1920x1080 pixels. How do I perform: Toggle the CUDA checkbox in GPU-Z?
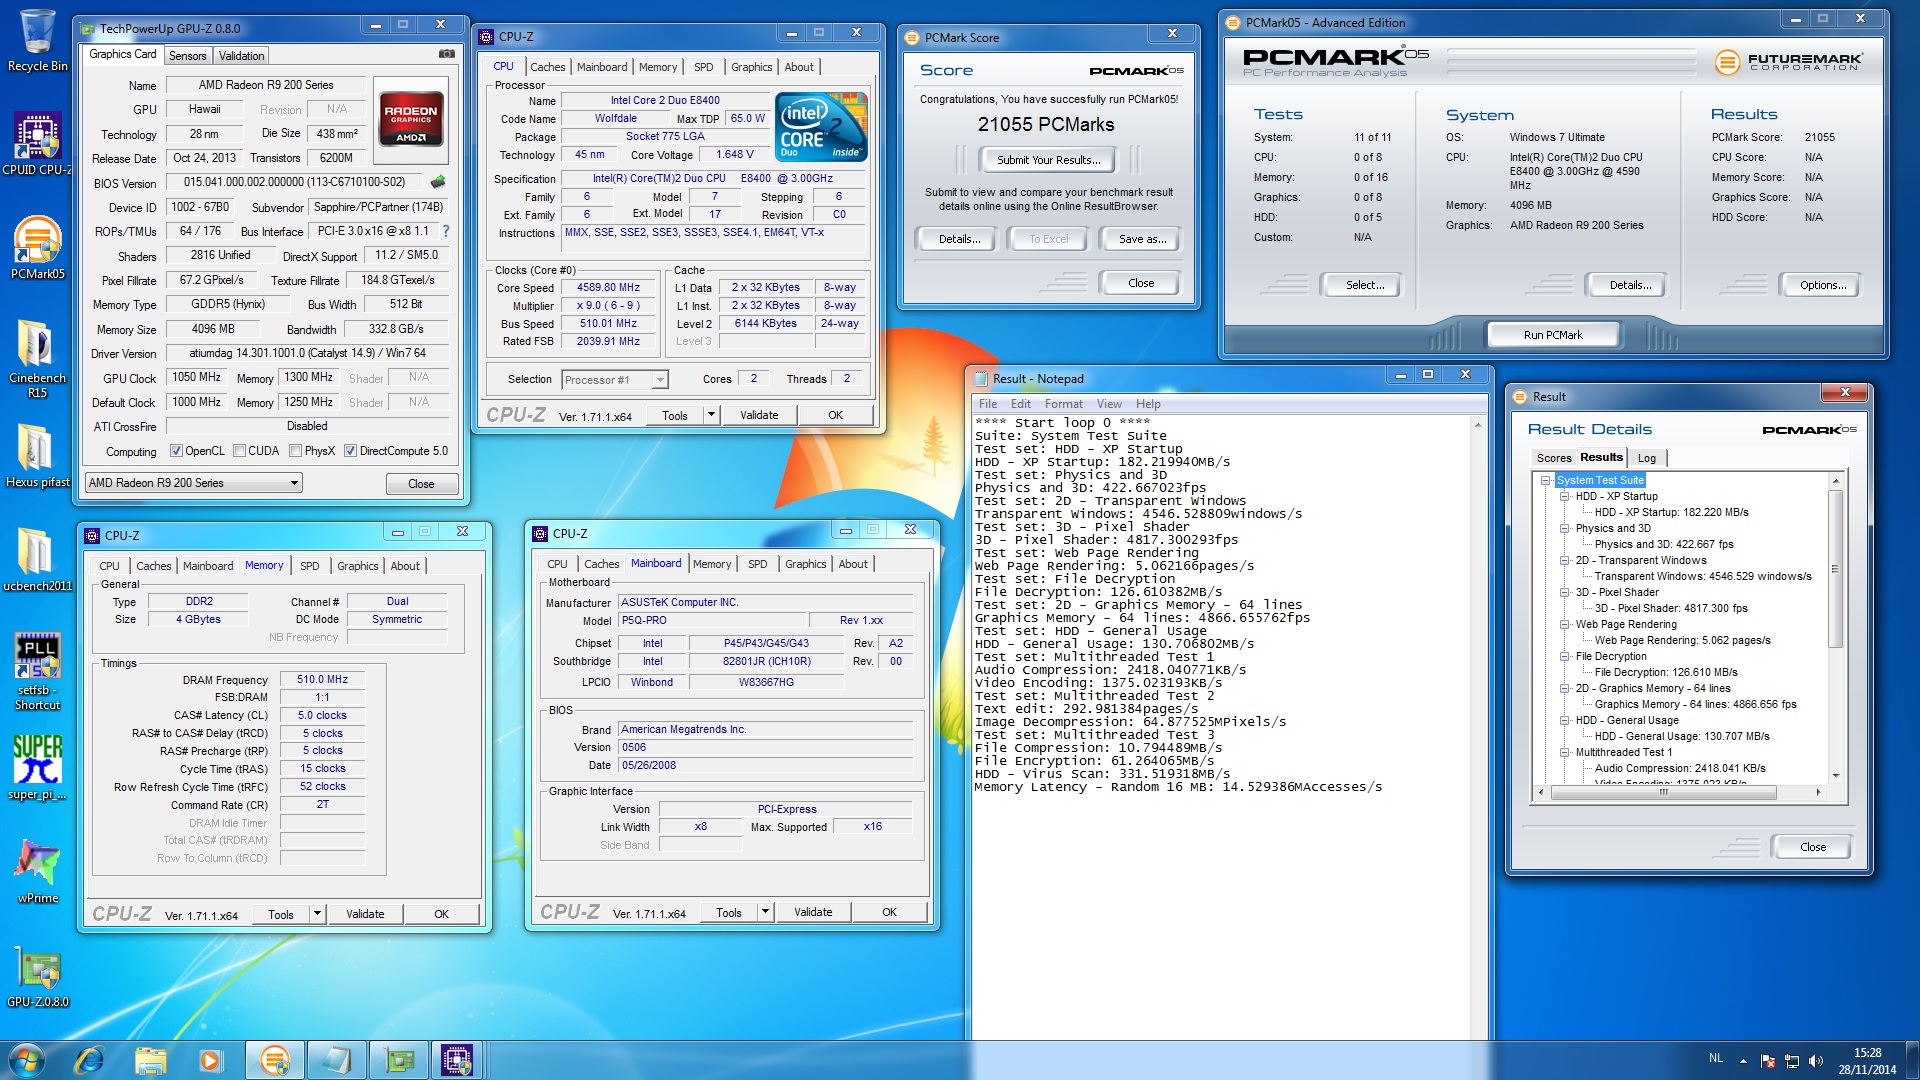(x=239, y=451)
